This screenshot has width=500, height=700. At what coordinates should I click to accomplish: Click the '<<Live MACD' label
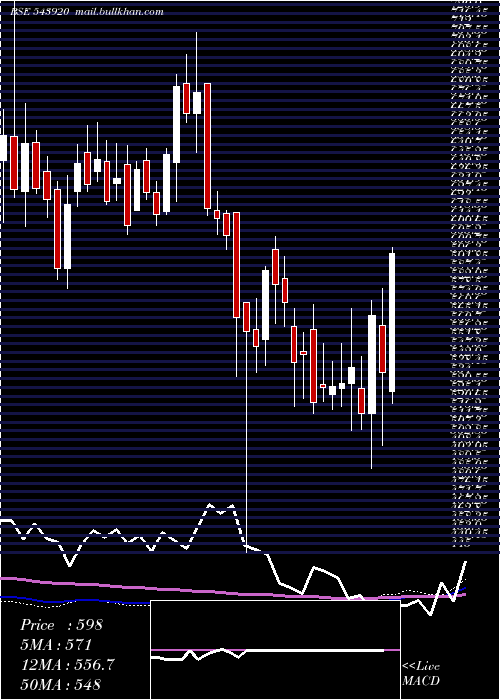[421, 674]
